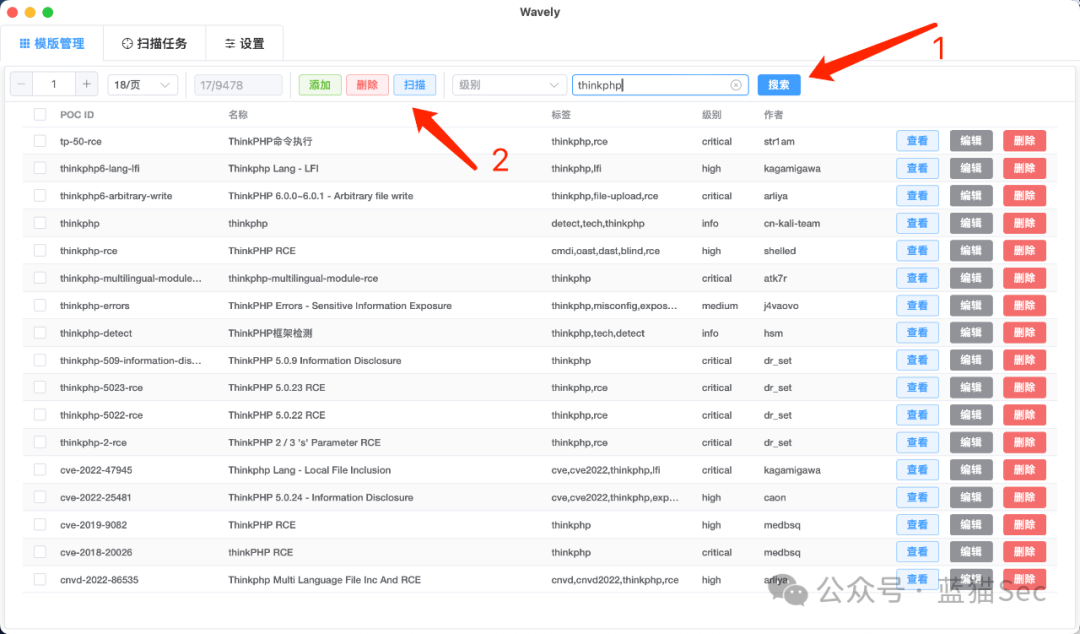Image resolution: width=1080 pixels, height=634 pixels.
Task: Click the 作者 column header
Action: (773, 114)
